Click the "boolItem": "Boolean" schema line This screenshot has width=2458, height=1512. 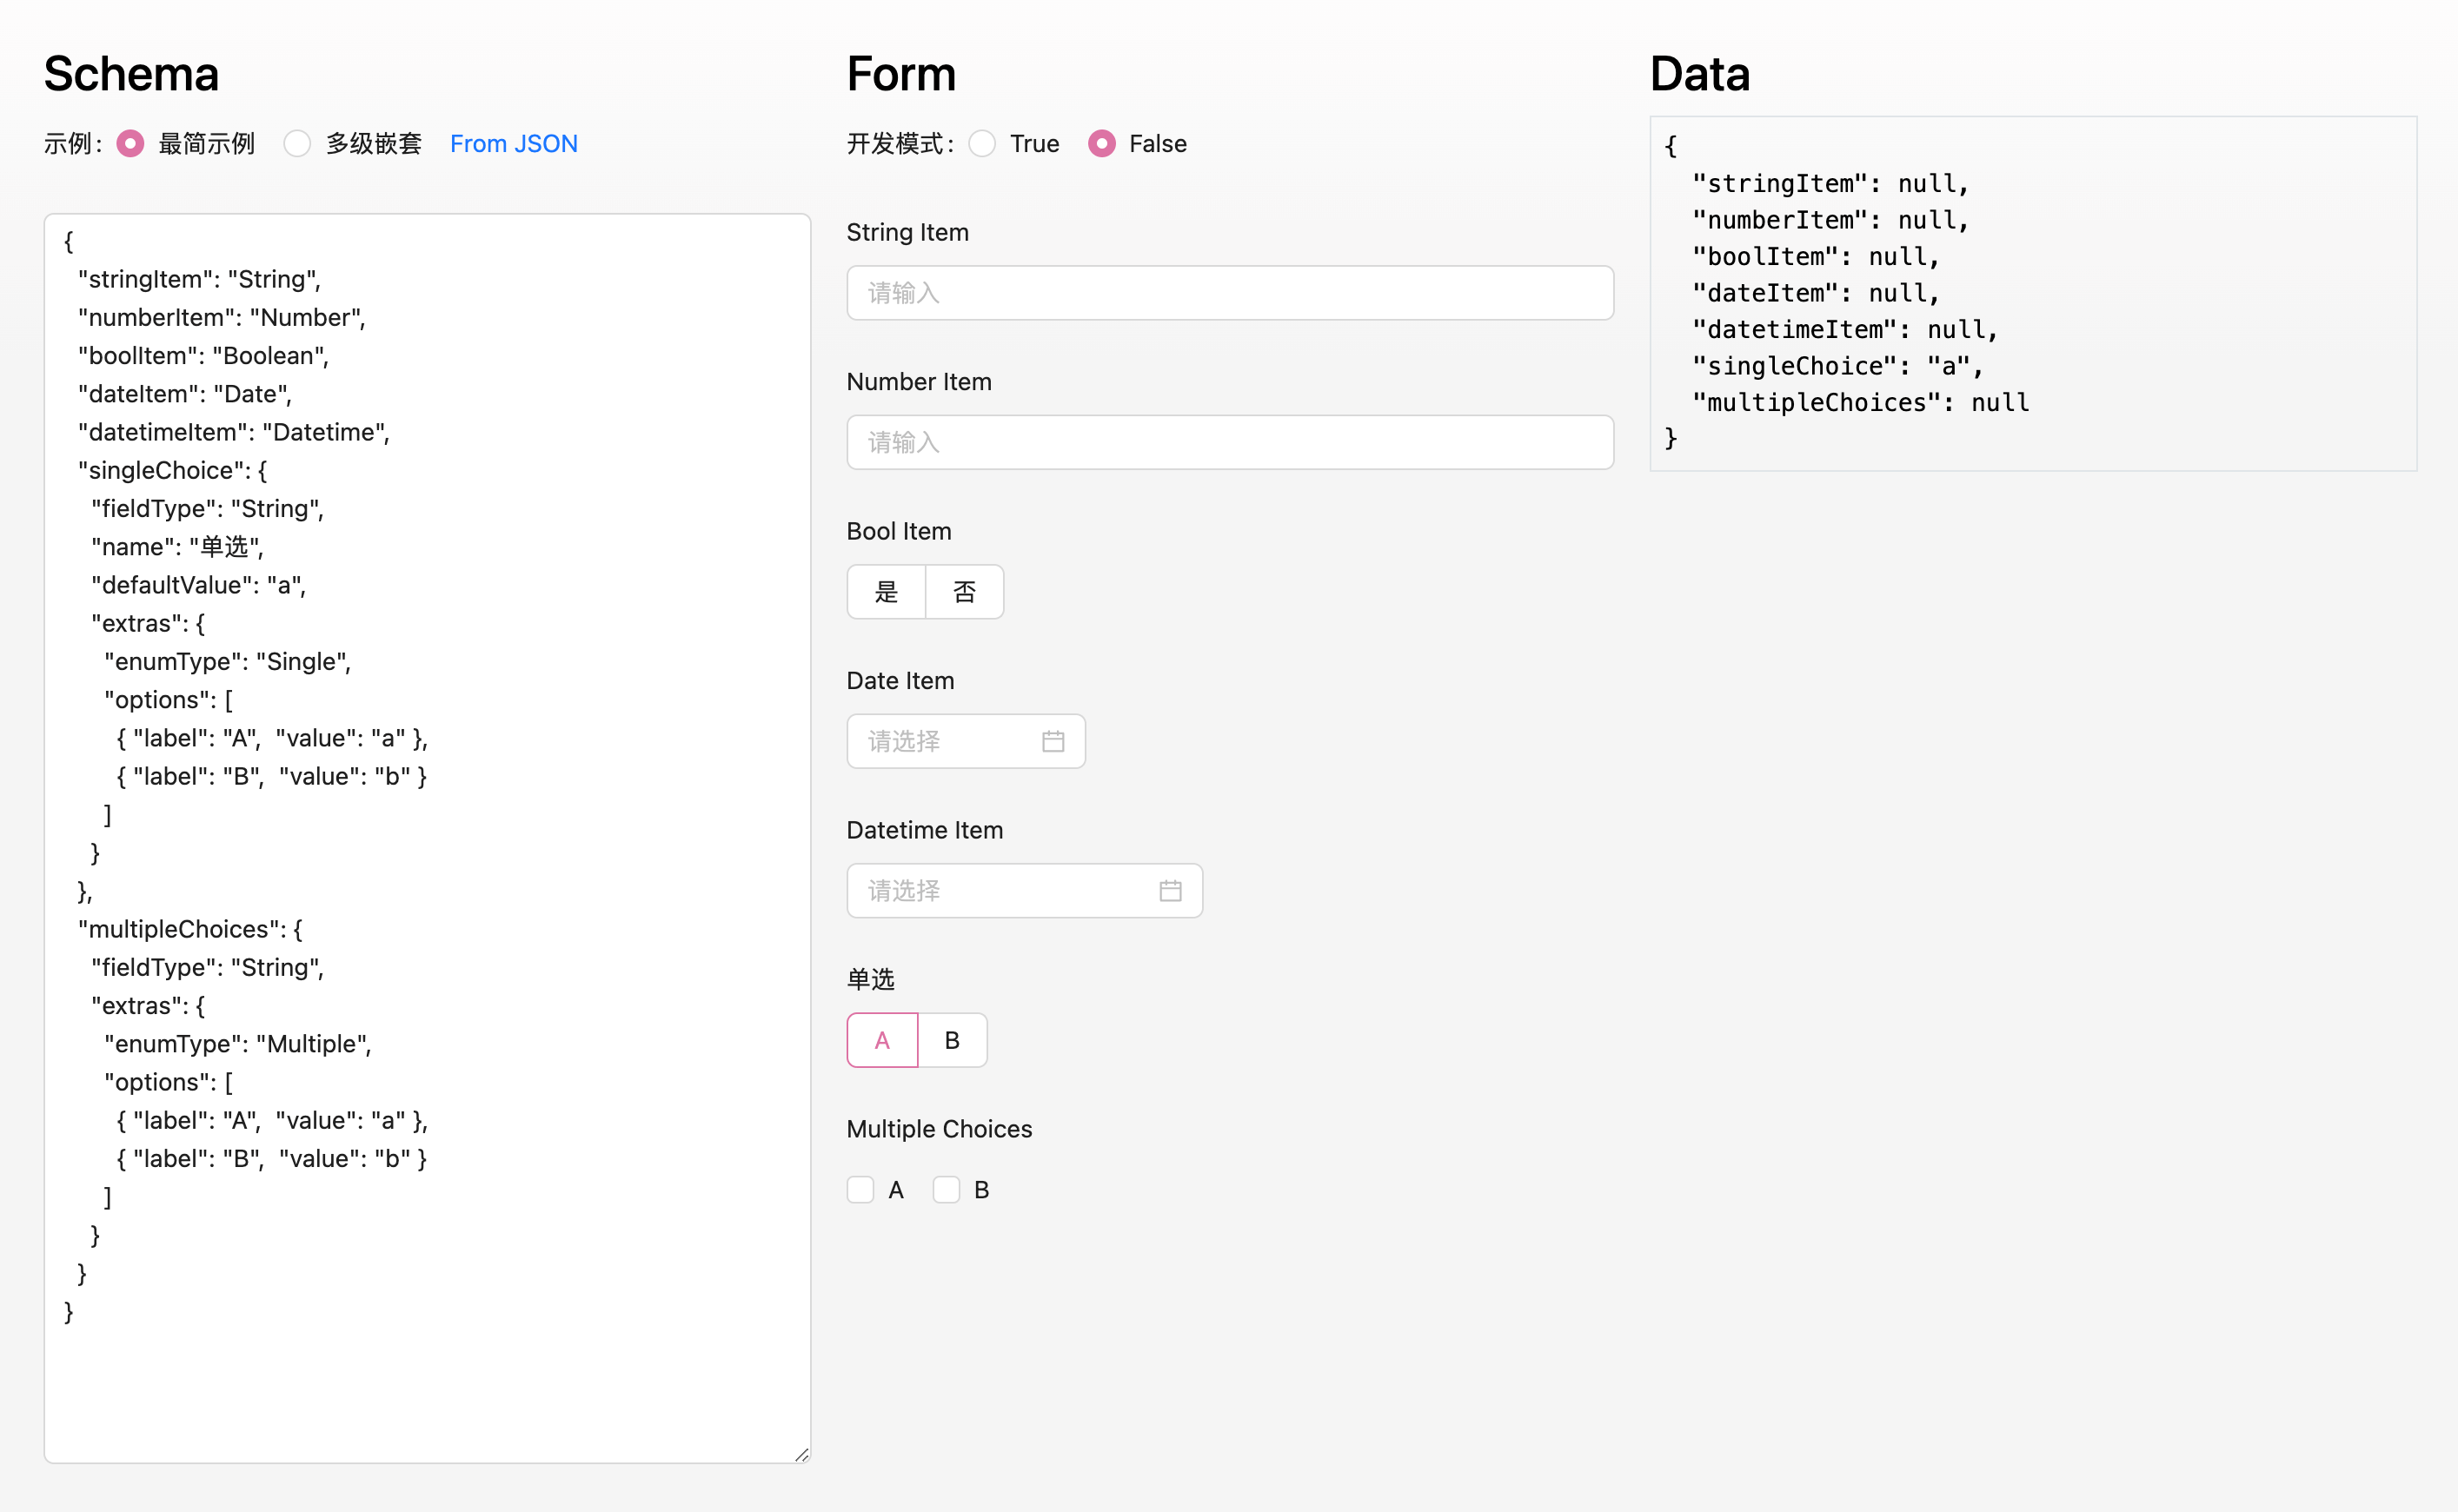coord(203,356)
